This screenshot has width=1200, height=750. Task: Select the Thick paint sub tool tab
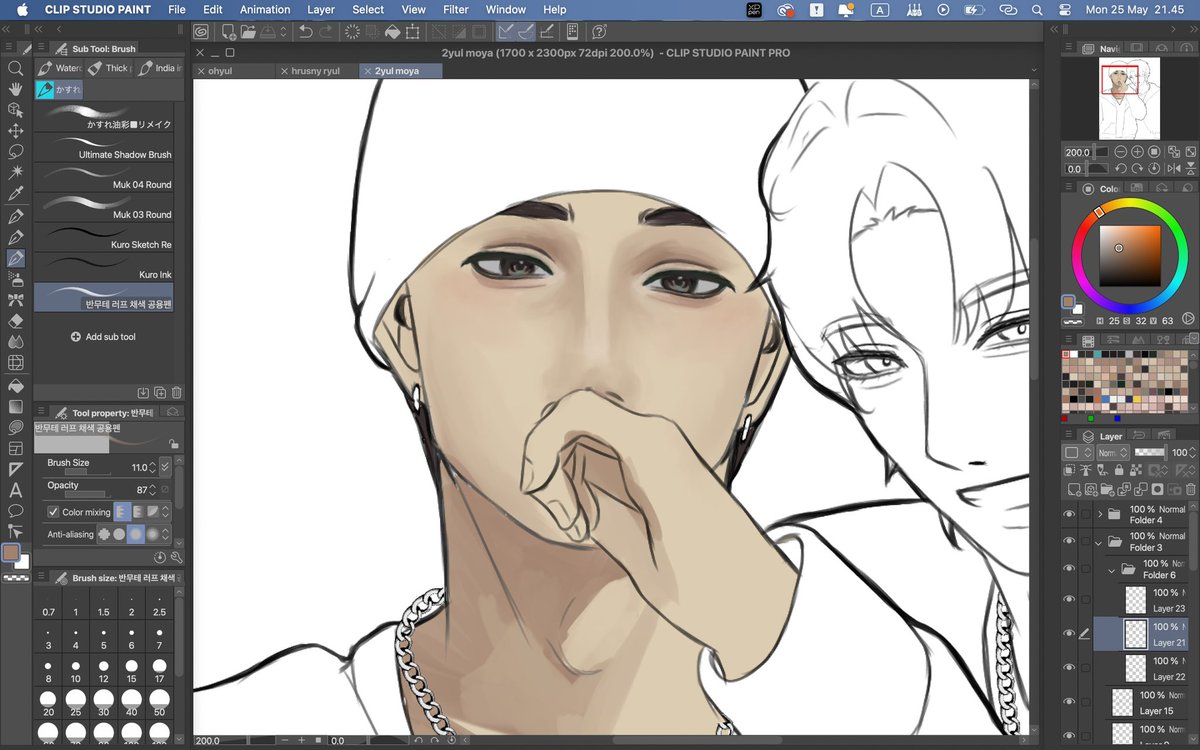[x=108, y=68]
